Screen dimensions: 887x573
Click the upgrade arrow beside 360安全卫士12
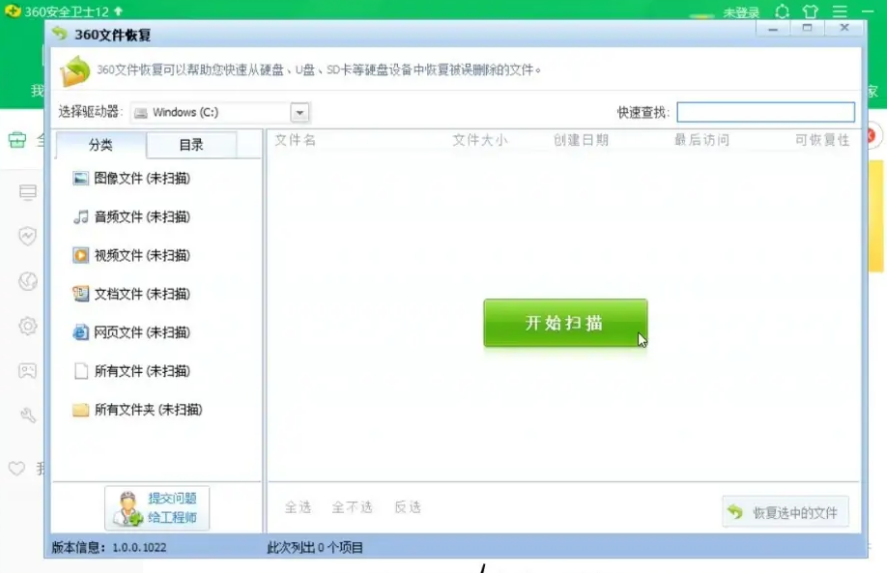[118, 11]
